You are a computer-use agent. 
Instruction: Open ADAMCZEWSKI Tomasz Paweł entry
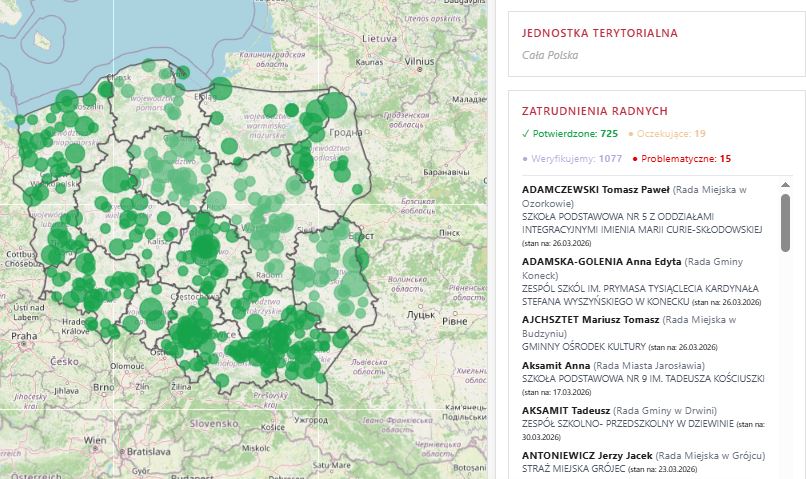click(x=590, y=189)
